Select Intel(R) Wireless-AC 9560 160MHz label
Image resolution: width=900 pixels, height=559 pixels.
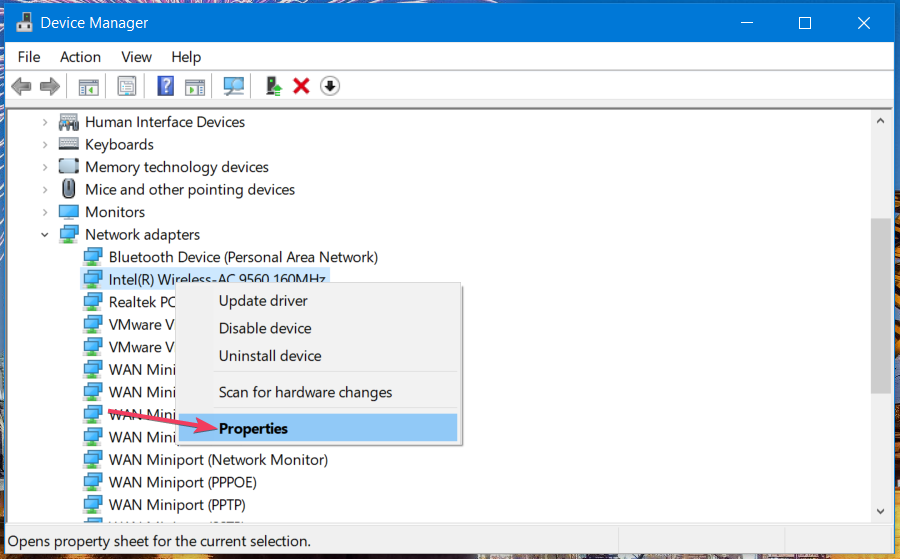tap(217, 279)
